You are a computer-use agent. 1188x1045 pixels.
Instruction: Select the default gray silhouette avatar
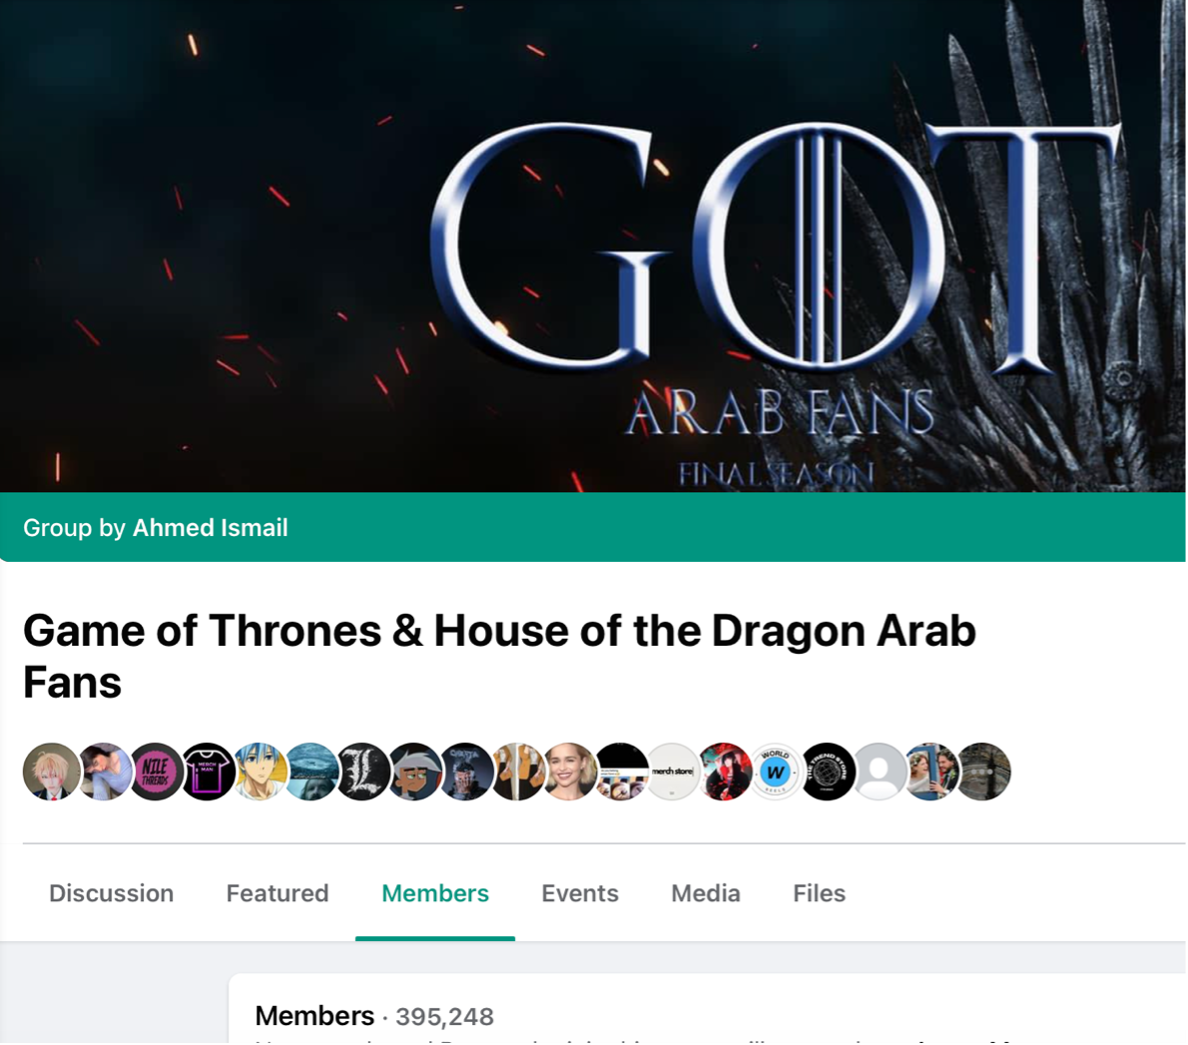coord(879,771)
